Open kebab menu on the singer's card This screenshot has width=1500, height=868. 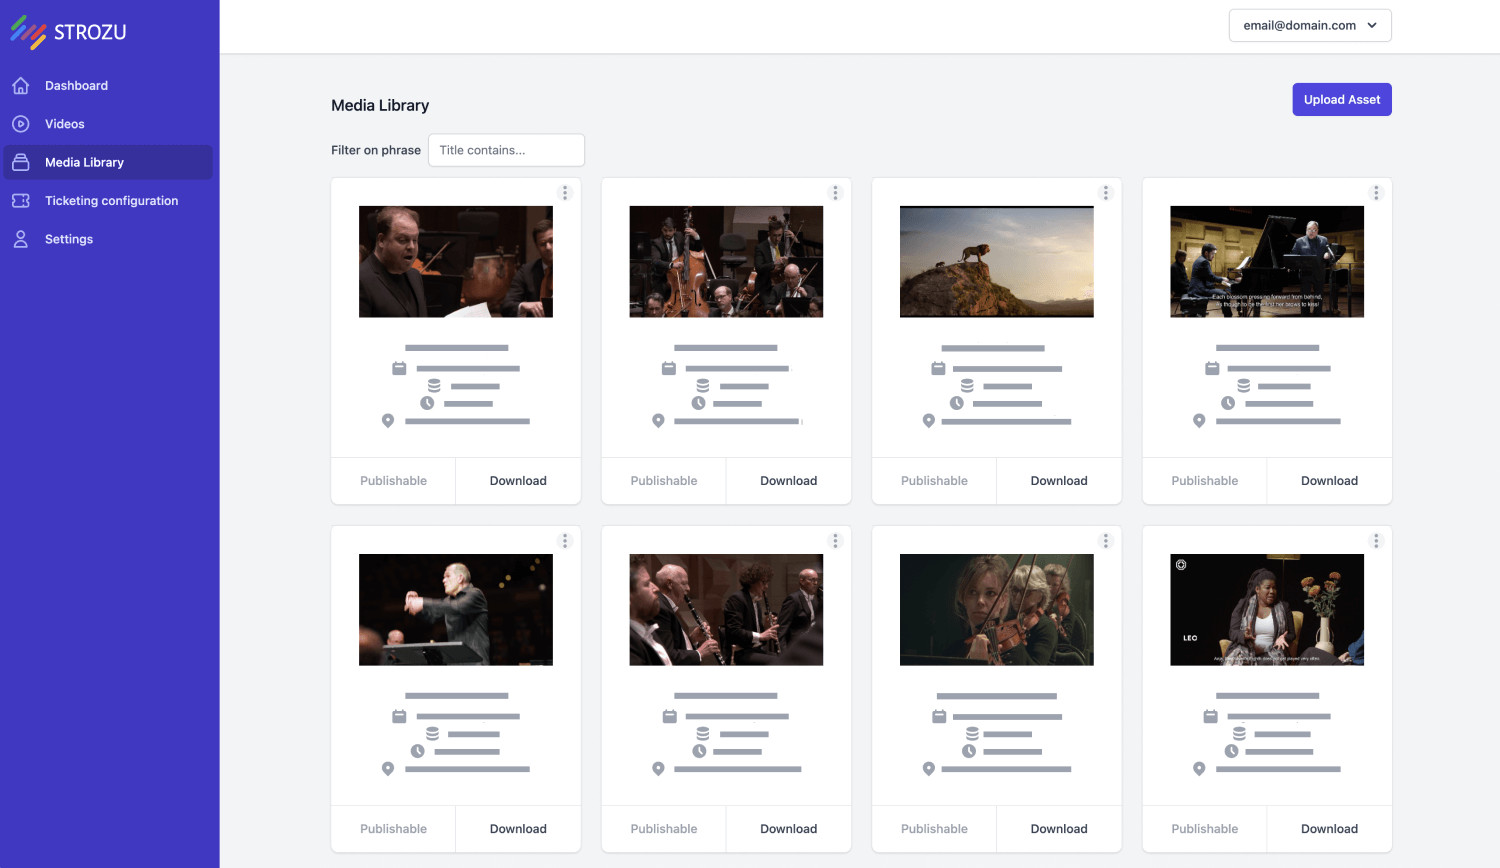point(565,193)
